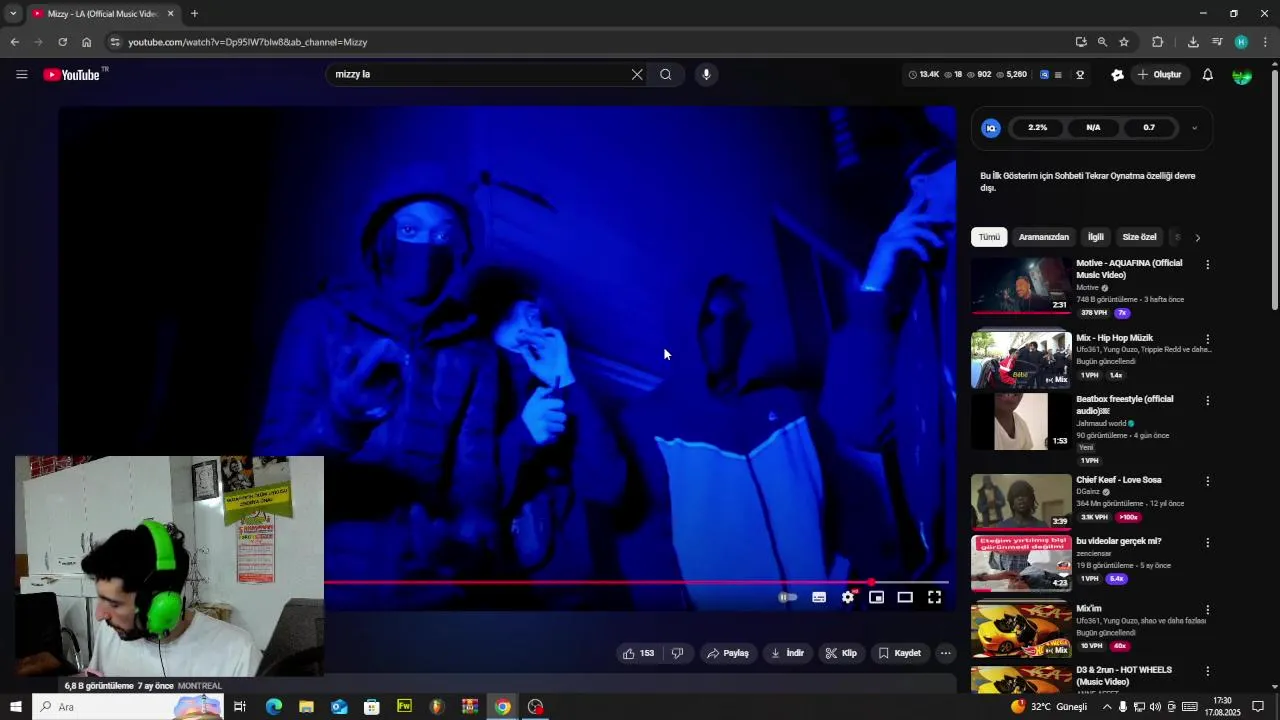
Task: Open Chrome extensions puzzle icon
Action: [x=1158, y=42]
